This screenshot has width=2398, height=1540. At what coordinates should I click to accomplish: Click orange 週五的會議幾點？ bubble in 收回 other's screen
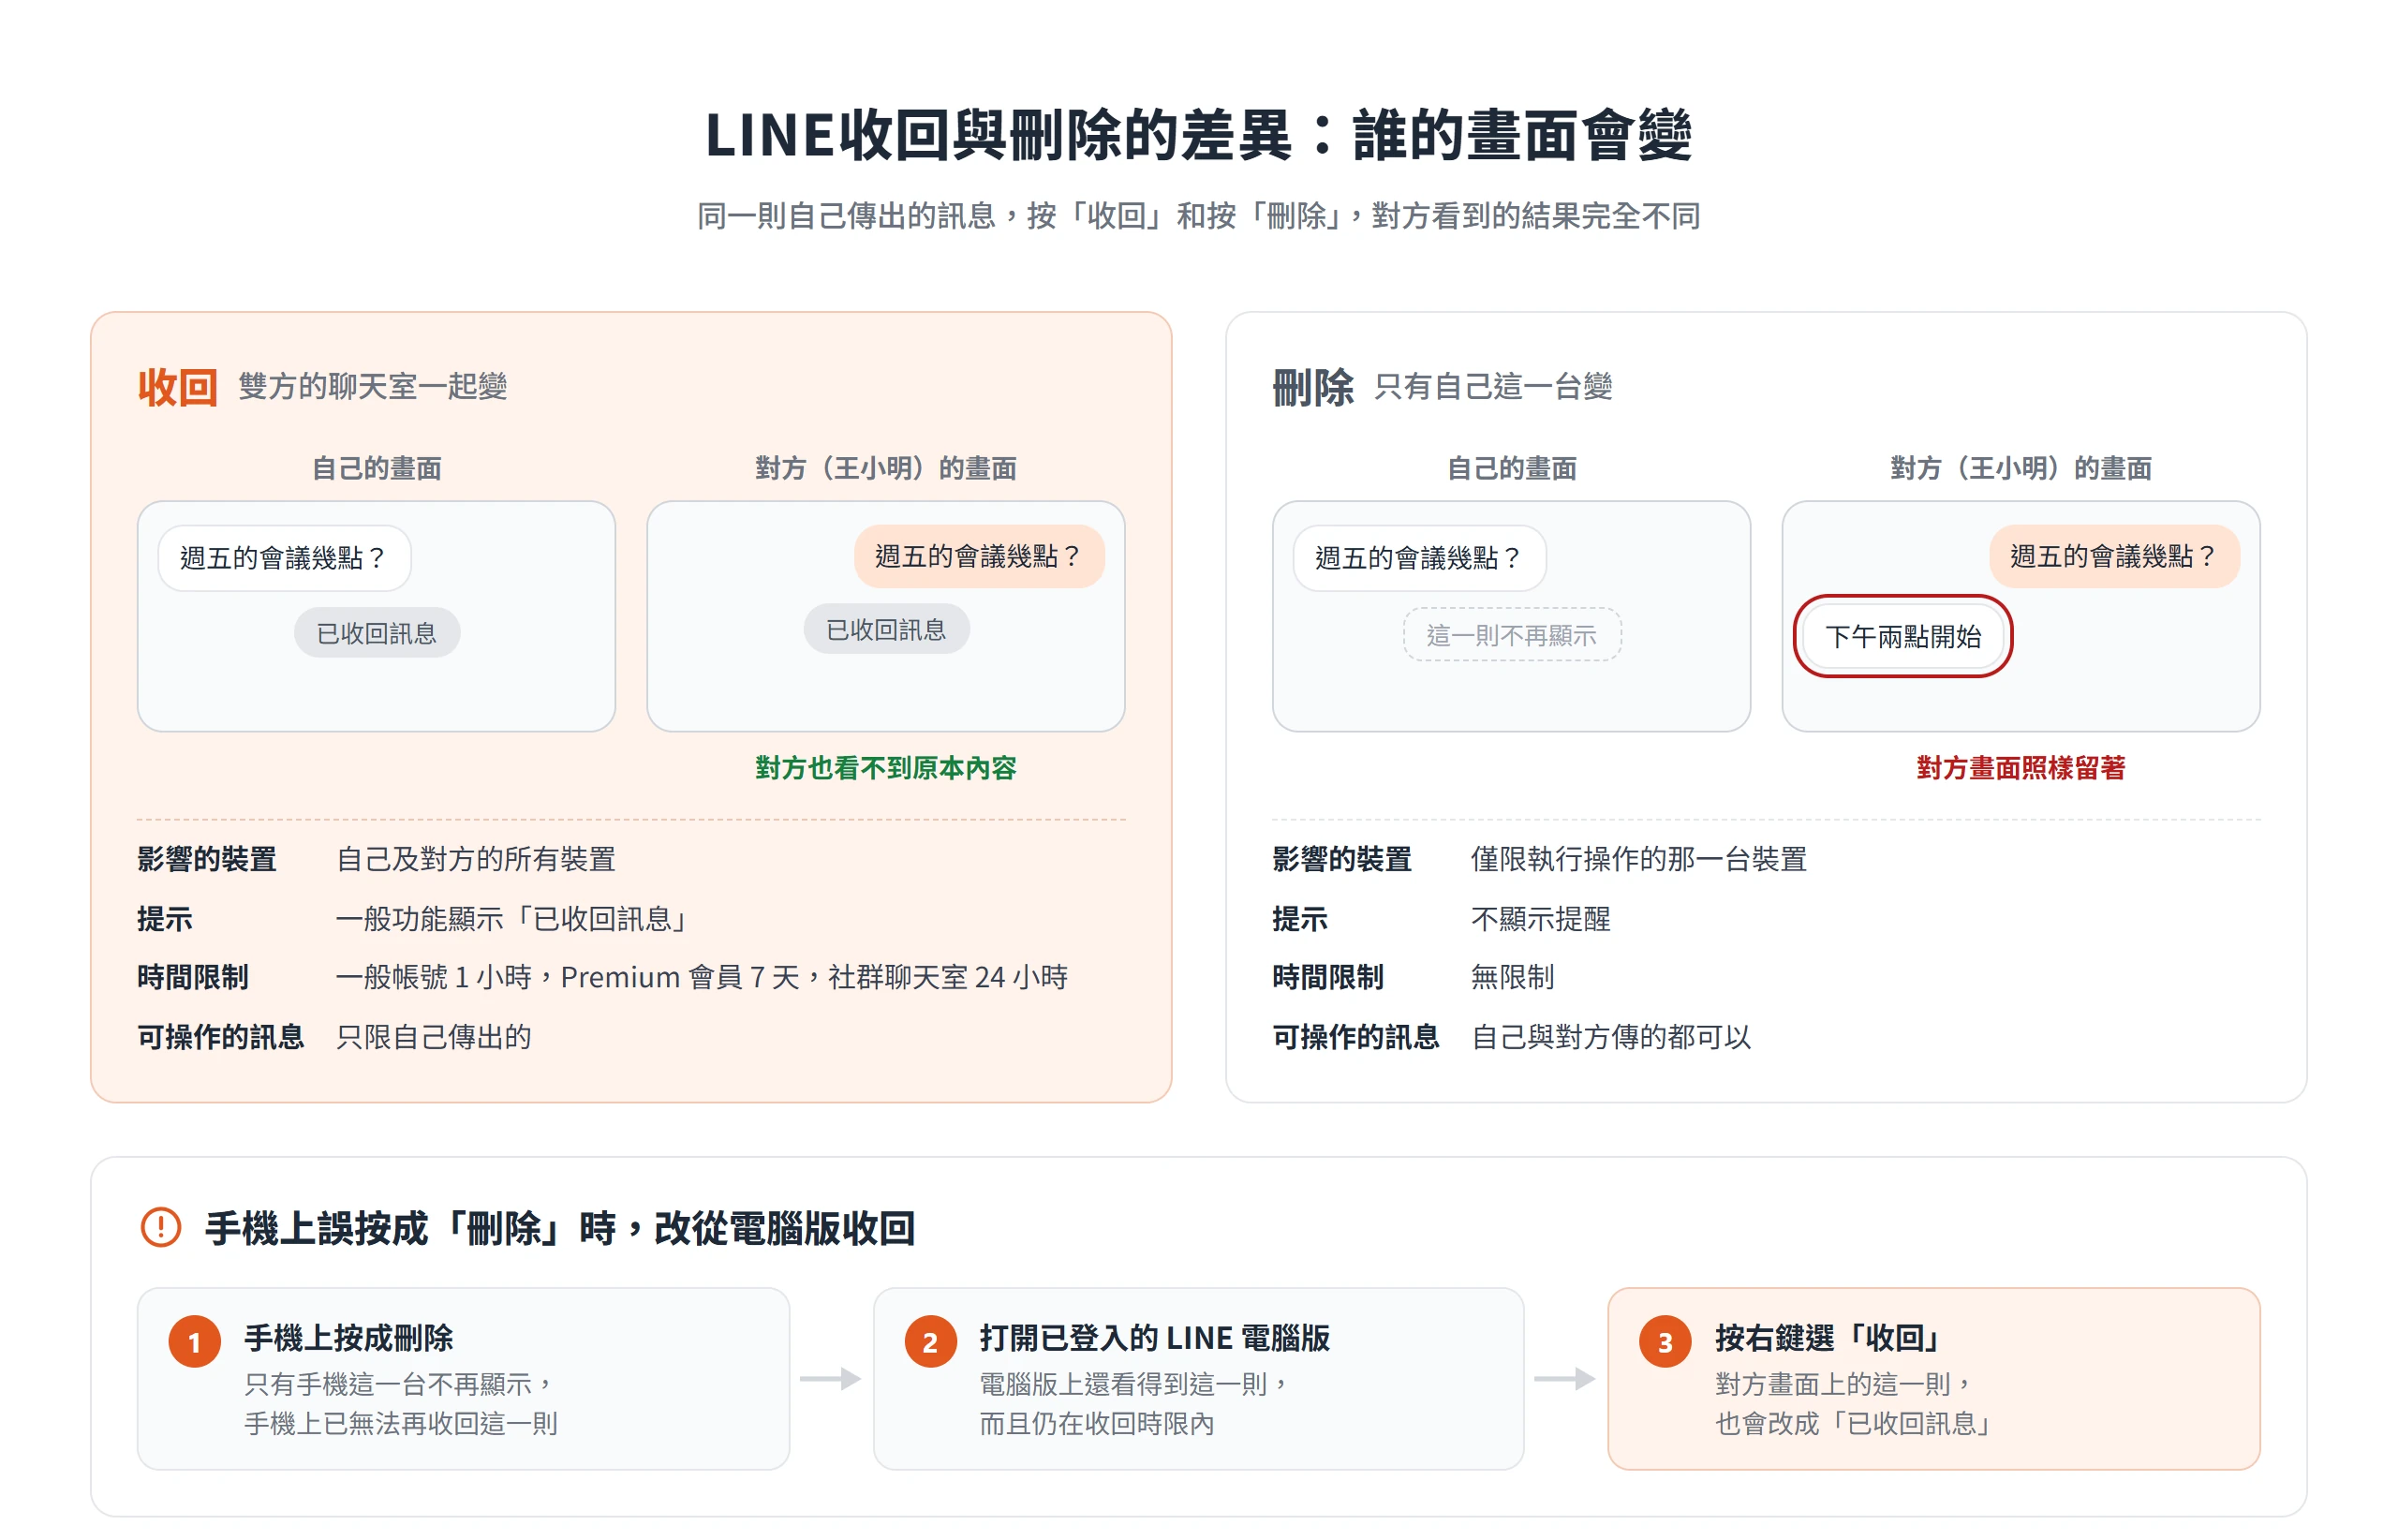979,556
